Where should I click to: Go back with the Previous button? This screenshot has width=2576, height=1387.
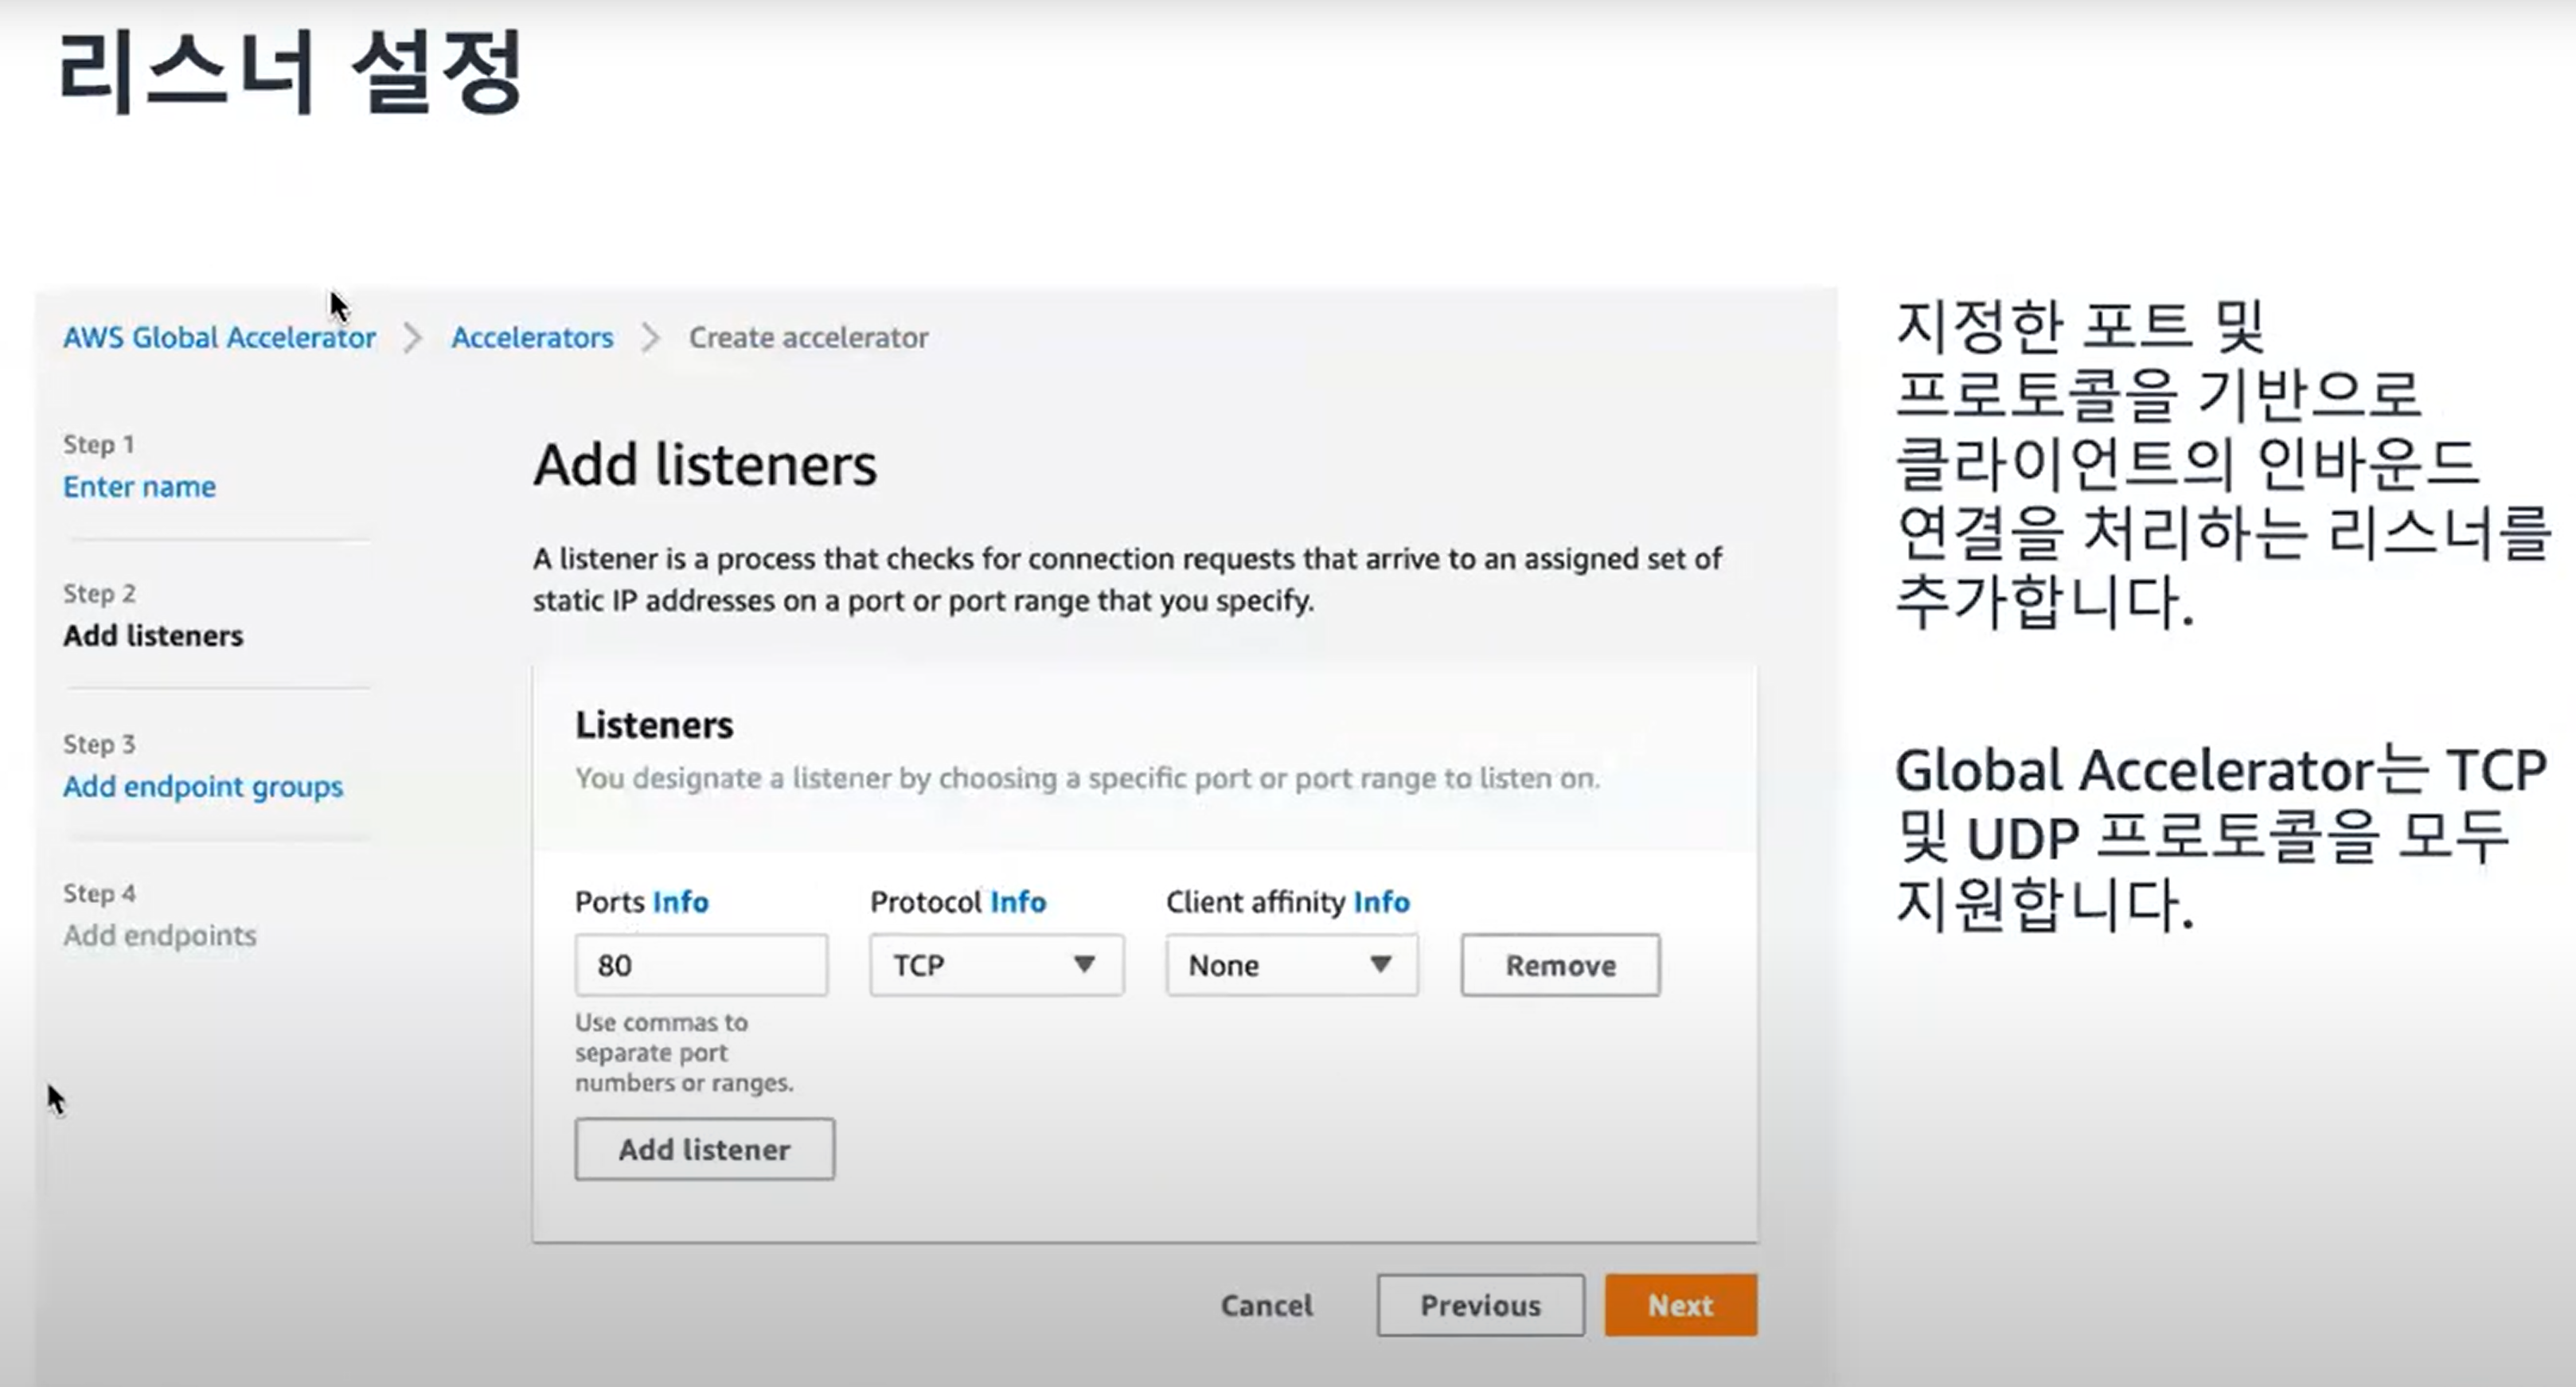click(x=1480, y=1305)
